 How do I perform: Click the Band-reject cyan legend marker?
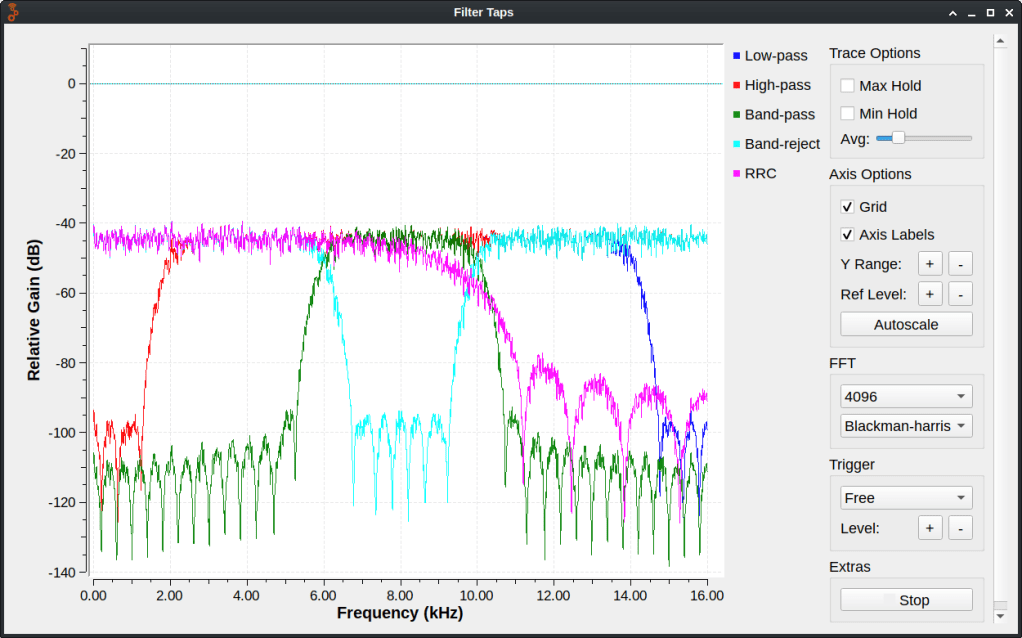(738, 145)
